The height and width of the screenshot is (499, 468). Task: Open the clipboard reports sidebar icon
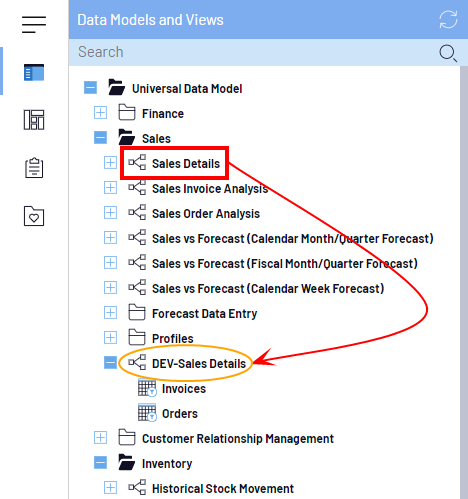click(34, 168)
